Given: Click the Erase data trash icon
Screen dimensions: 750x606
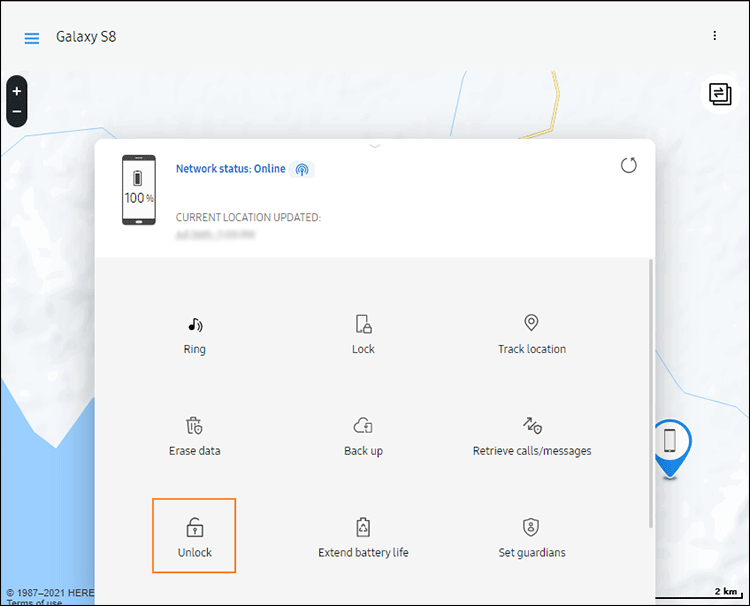Looking at the screenshot, I should [194, 425].
